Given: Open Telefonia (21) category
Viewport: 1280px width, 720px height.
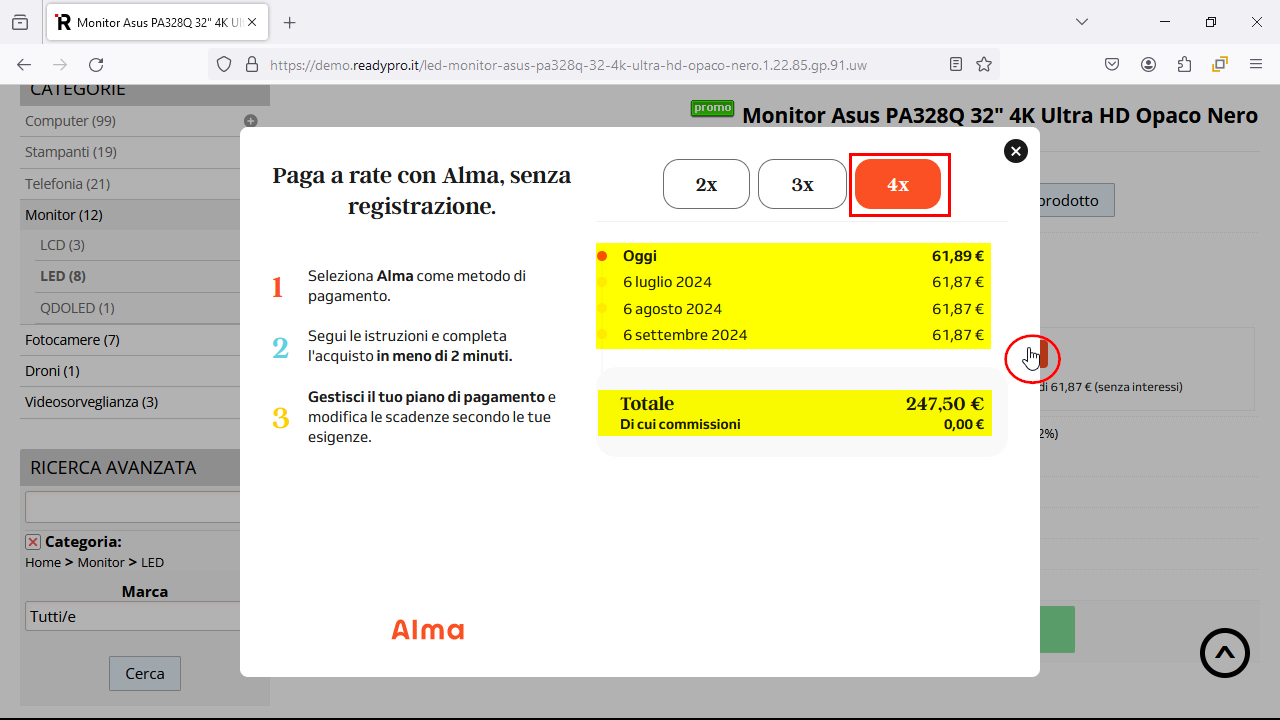Looking at the screenshot, I should click(x=67, y=184).
